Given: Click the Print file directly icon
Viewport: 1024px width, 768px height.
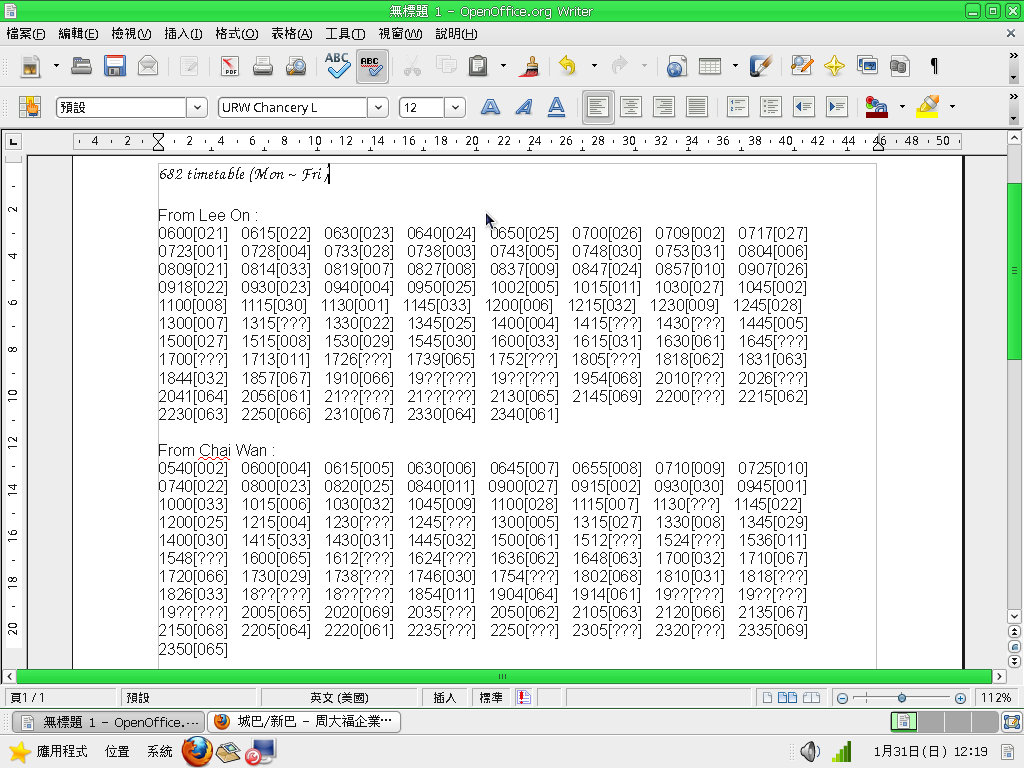Looking at the screenshot, I should click(263, 67).
